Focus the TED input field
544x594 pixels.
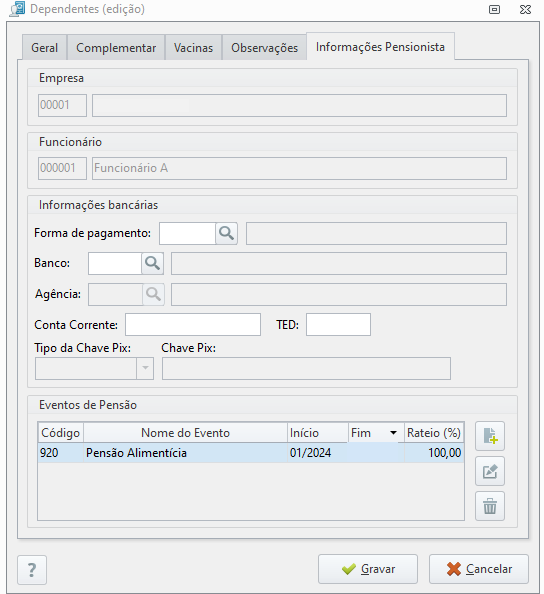coord(338,325)
